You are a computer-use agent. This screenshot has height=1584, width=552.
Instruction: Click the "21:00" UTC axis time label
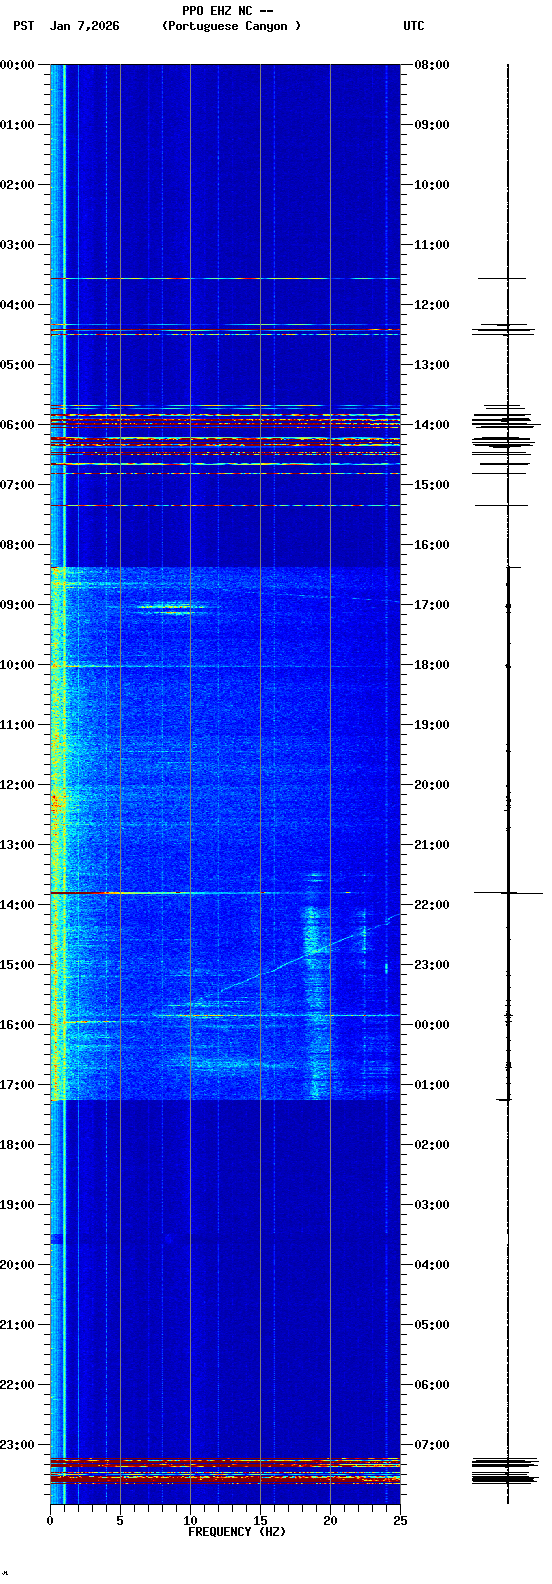(432, 845)
